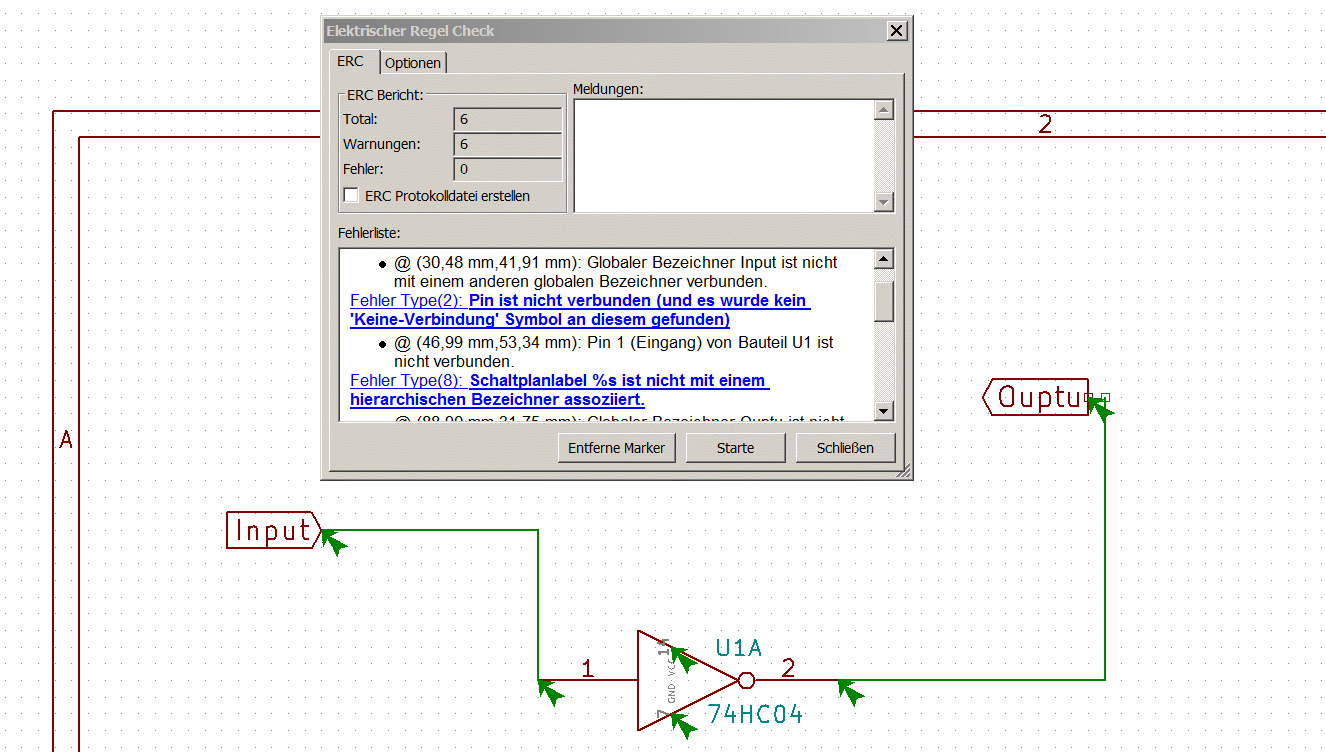Open the 'Pin ist nicht verbunden' error link
Screen dimensions: 1326x752
coord(580,310)
